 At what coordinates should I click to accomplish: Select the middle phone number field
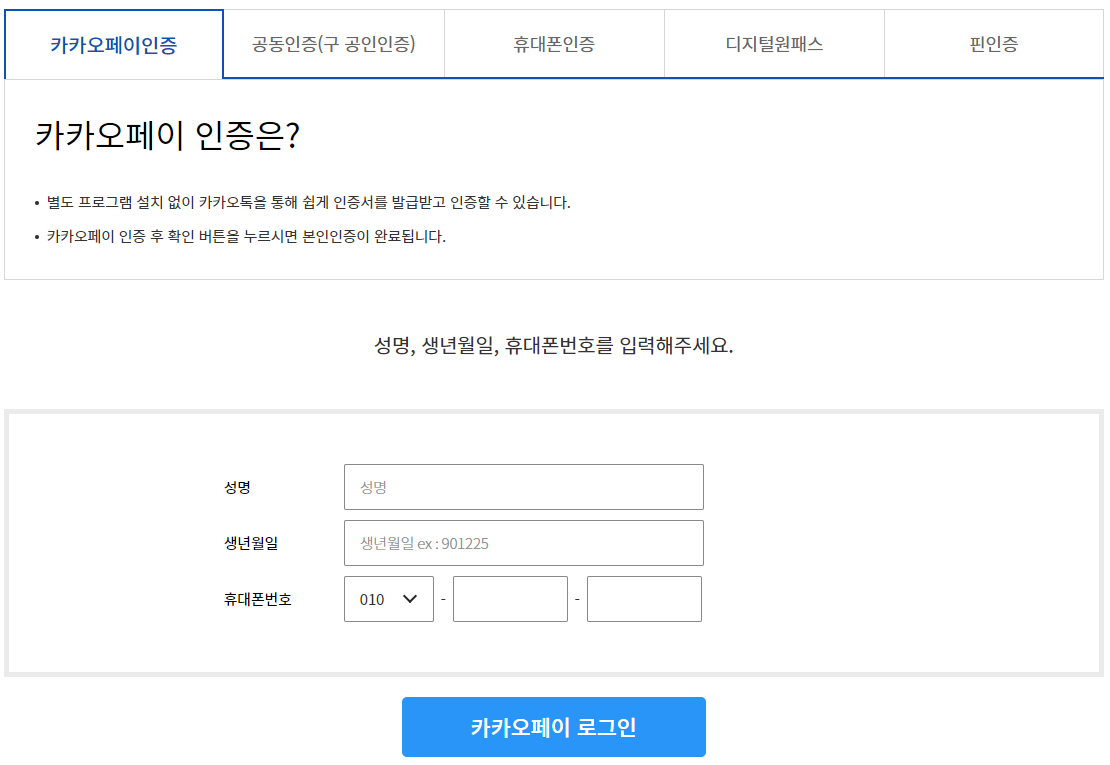tap(510, 599)
